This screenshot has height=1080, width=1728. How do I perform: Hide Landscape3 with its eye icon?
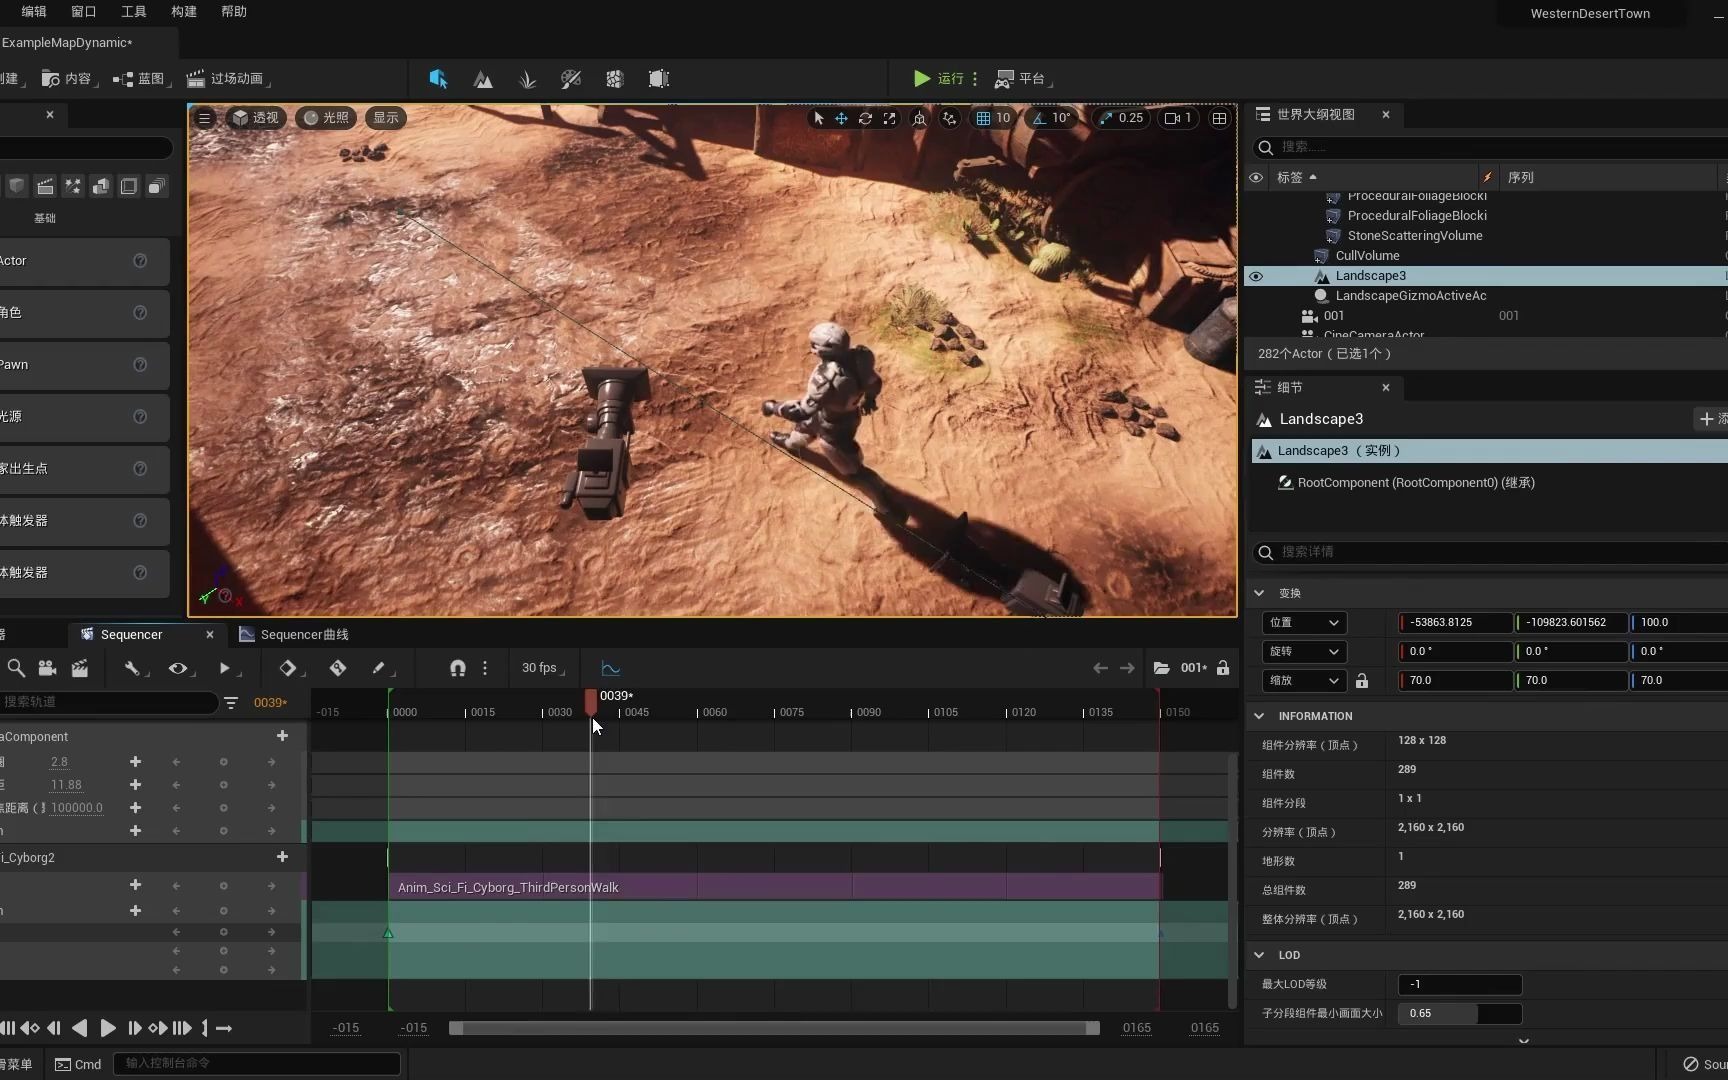(1256, 276)
